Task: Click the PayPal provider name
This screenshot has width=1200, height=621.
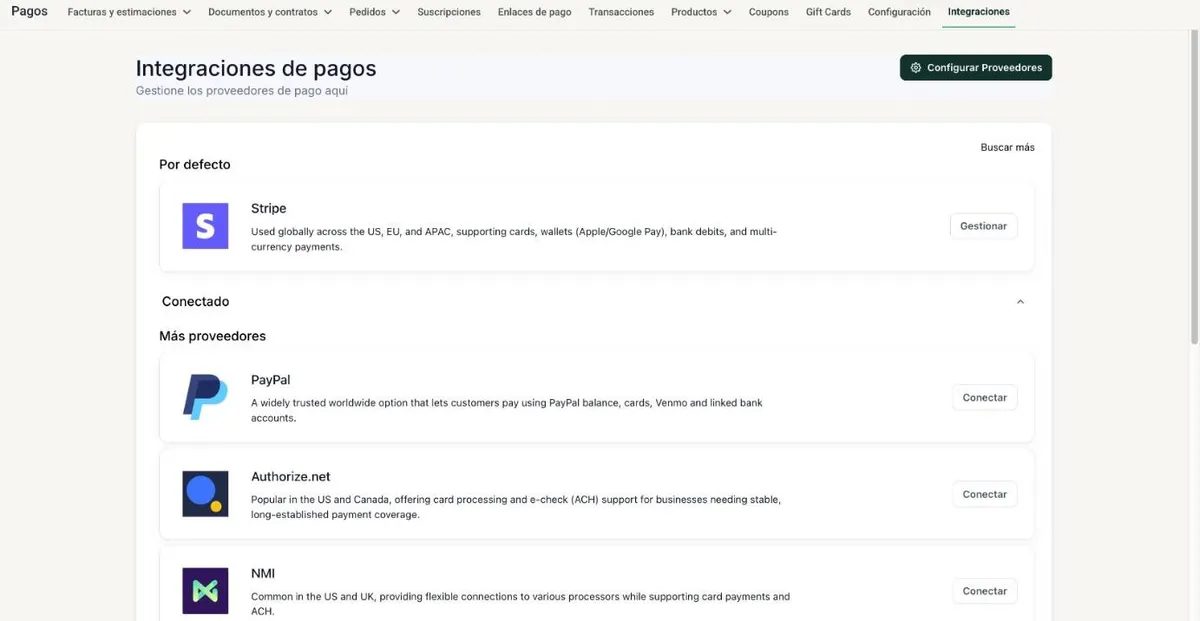Action: coord(271,380)
